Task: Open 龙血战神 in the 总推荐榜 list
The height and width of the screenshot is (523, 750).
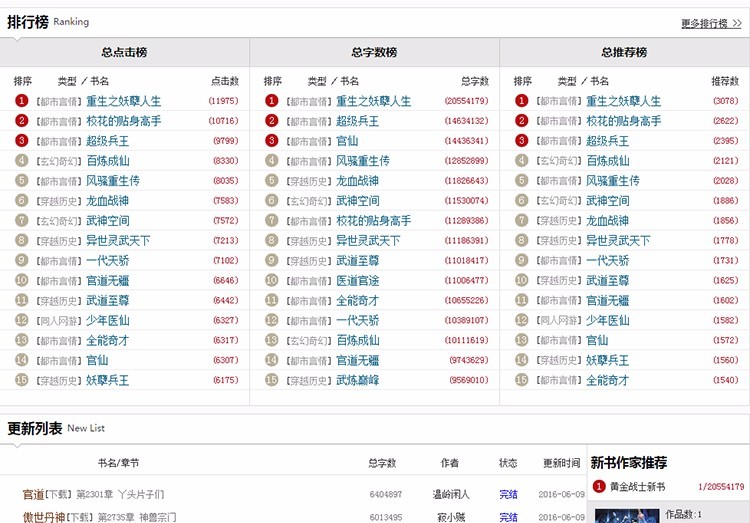Action: coord(608,221)
